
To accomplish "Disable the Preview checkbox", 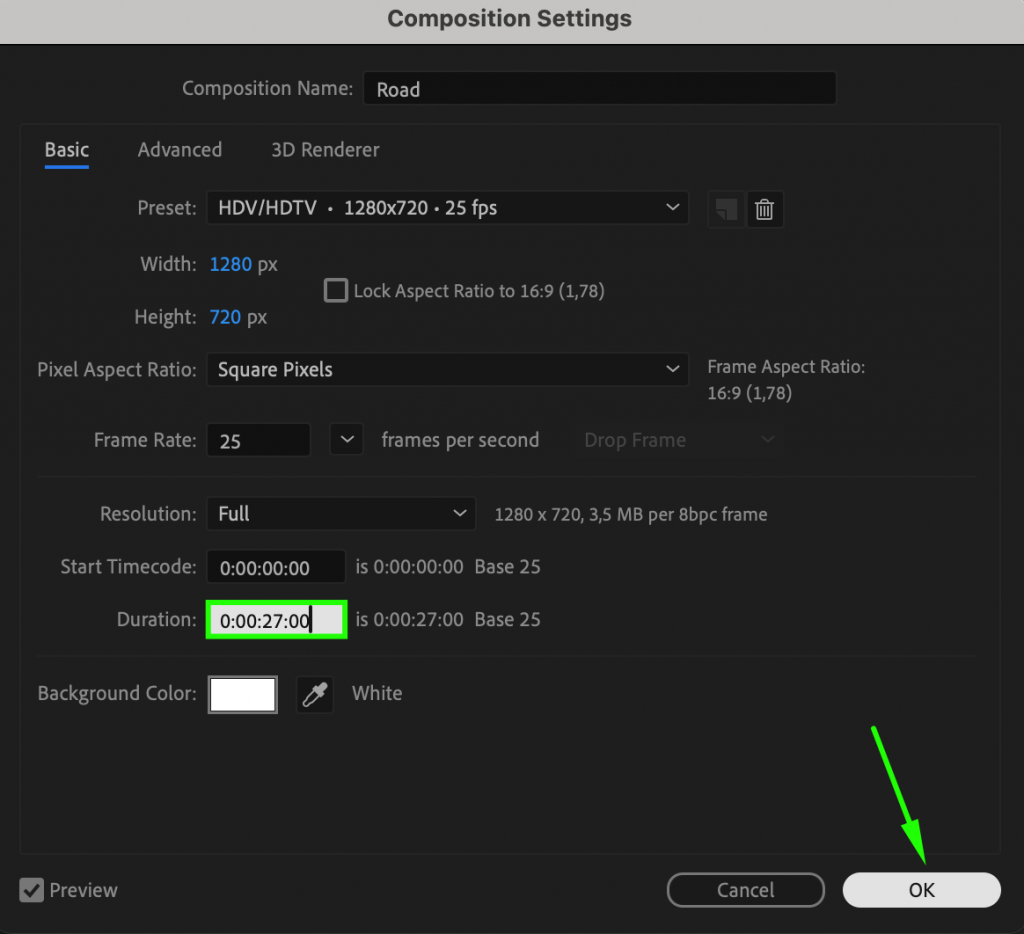I will click(31, 890).
